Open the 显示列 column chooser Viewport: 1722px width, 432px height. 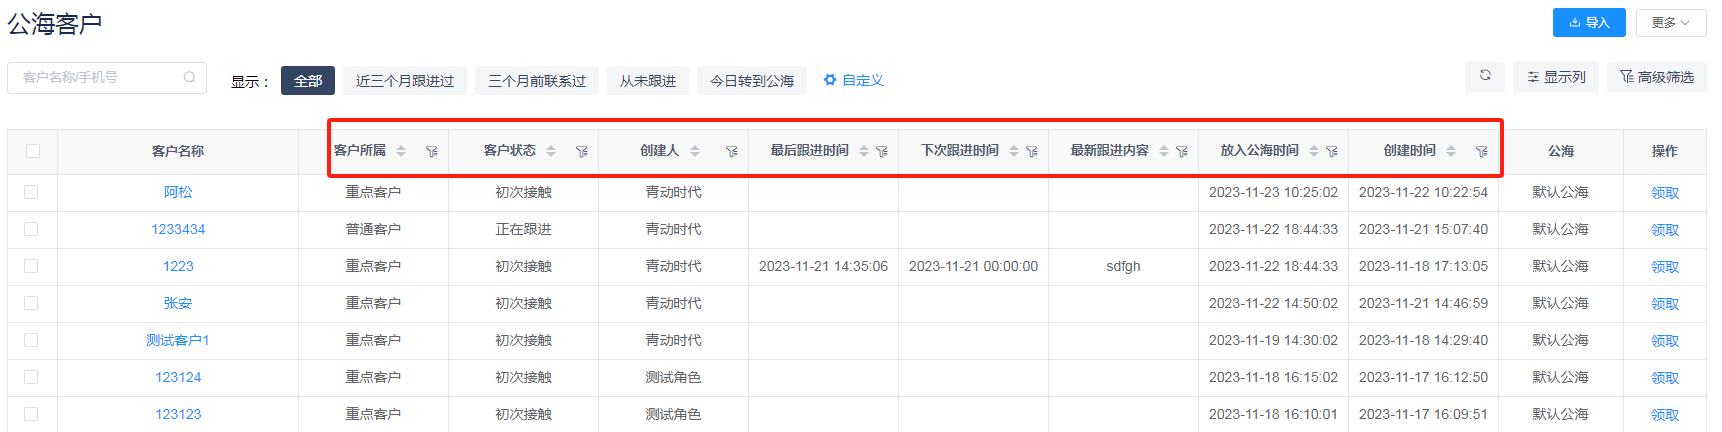pyautogui.click(x=1556, y=77)
